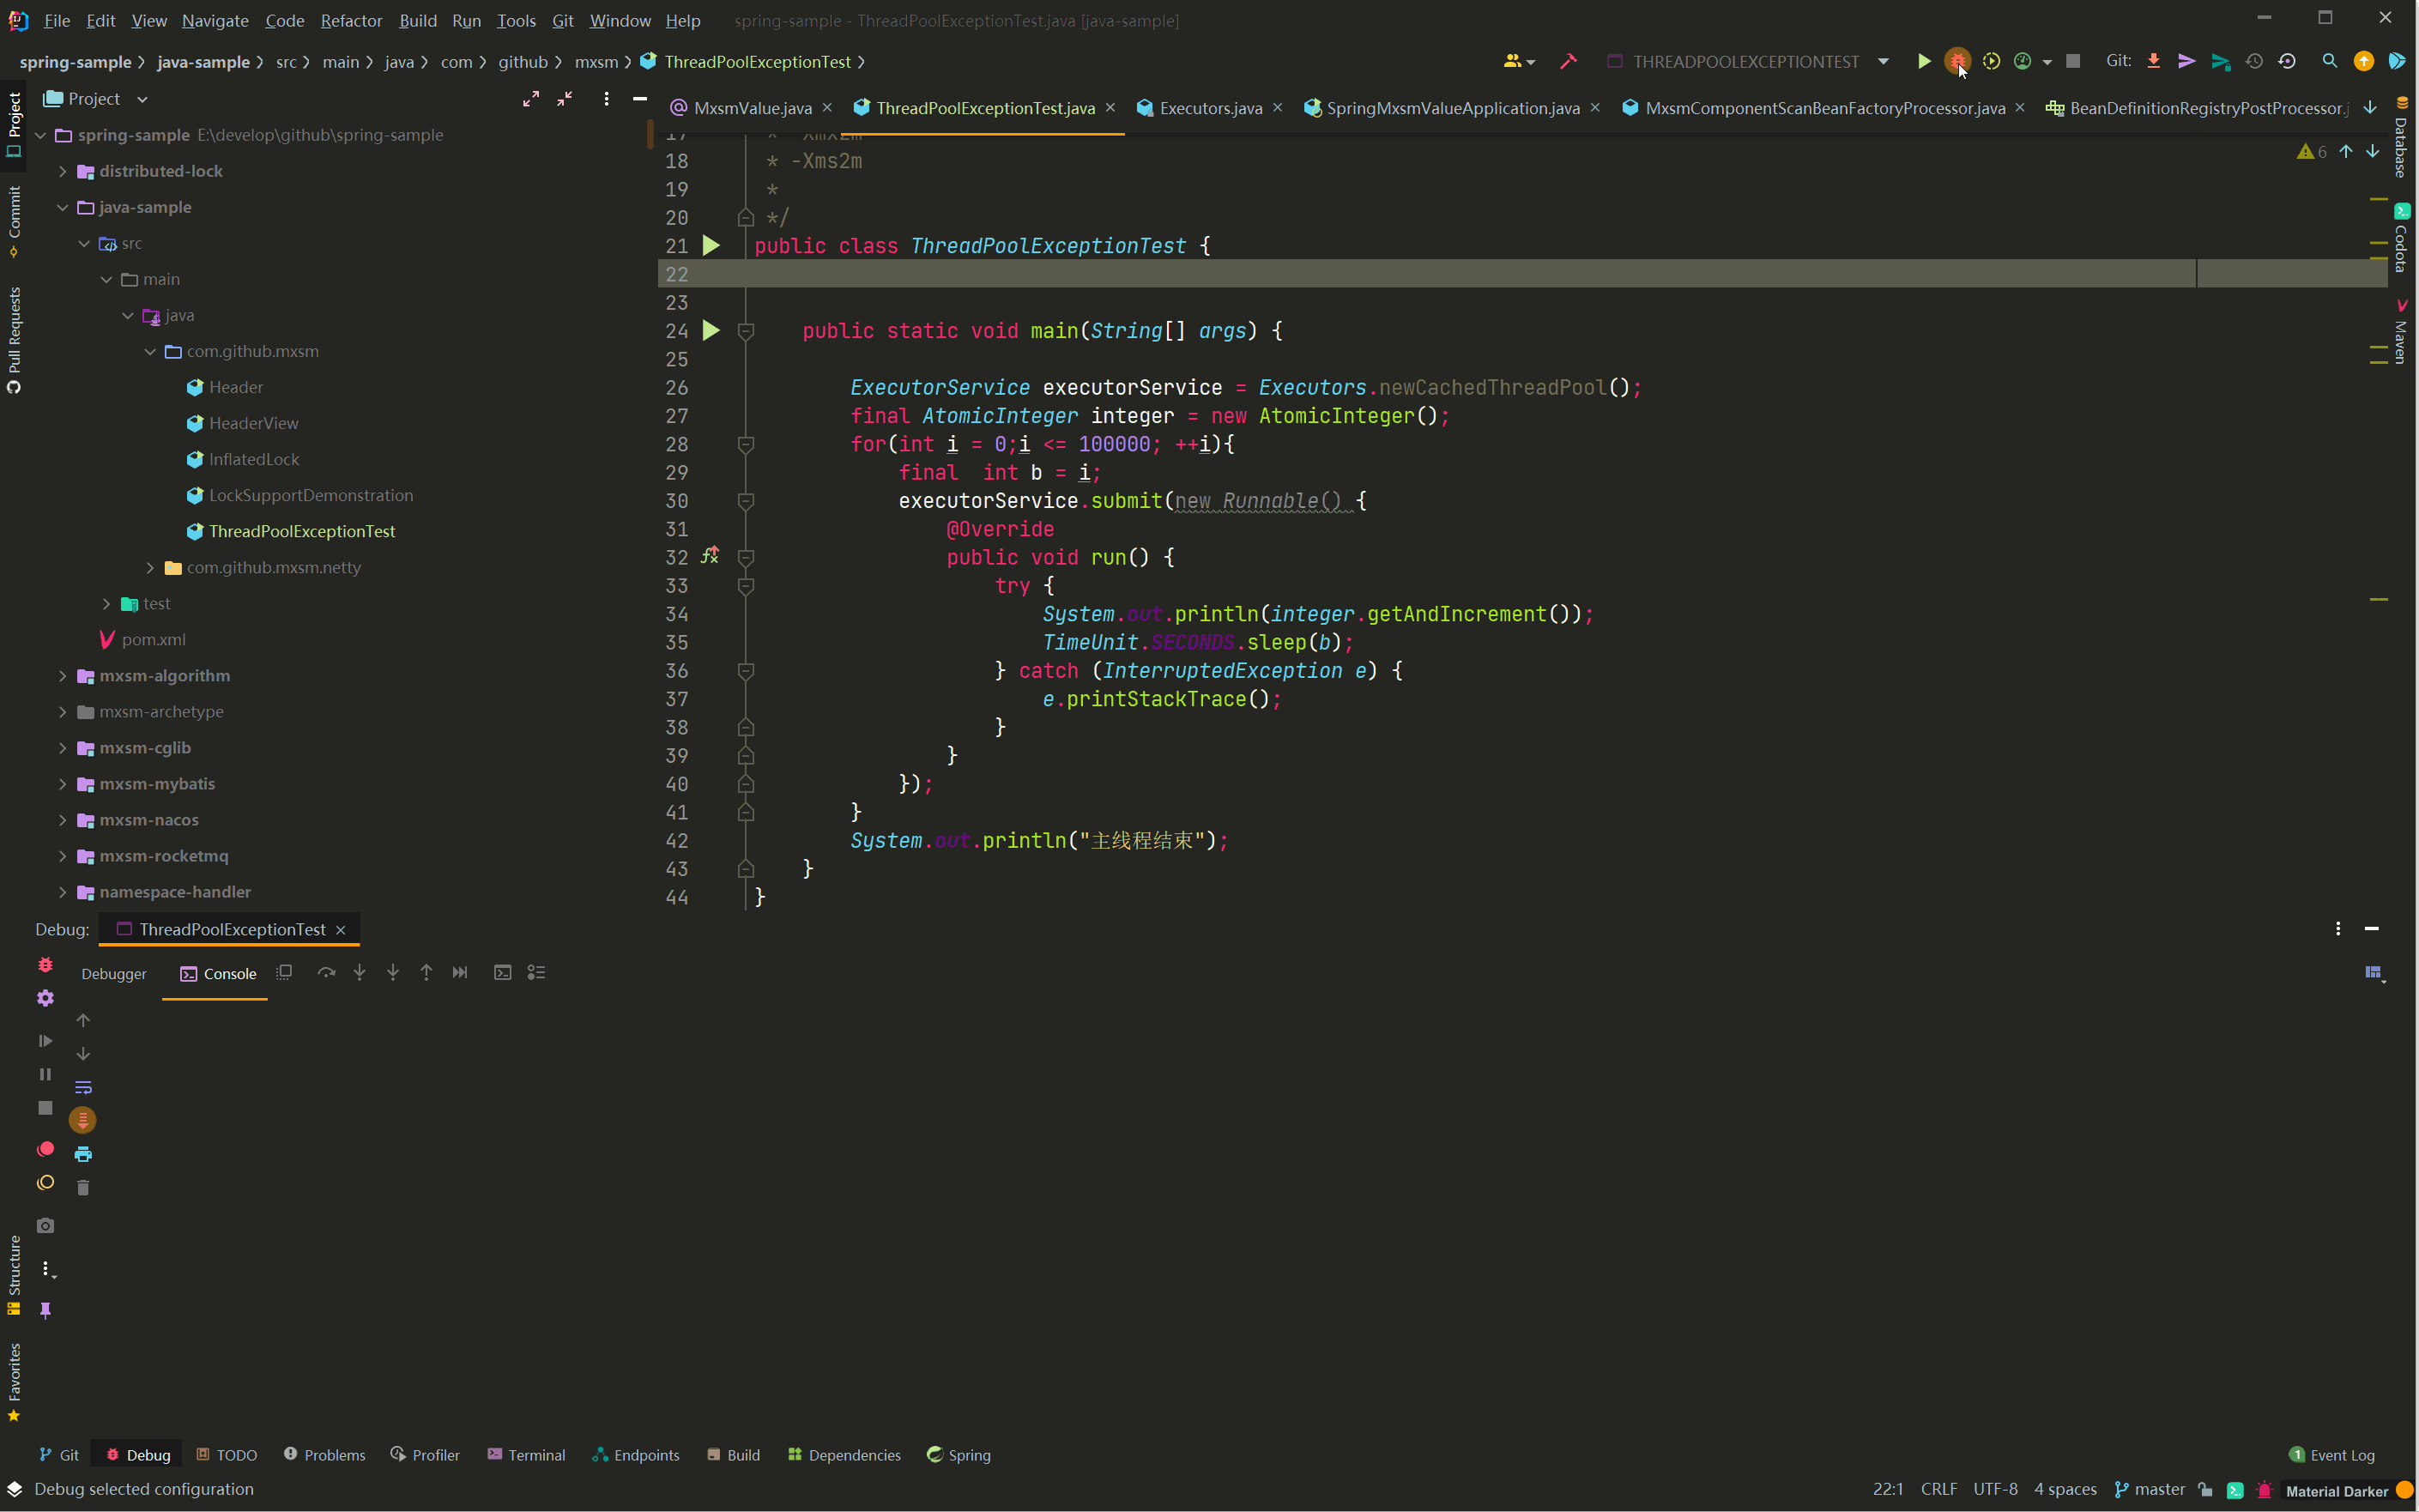Clear console with the trash icon

point(83,1188)
